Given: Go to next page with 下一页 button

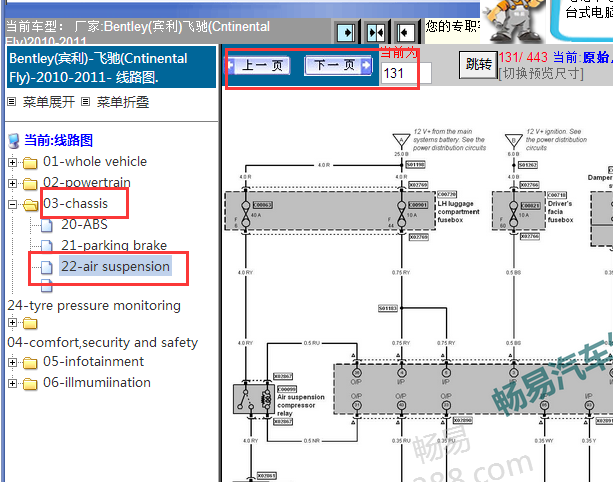Looking at the screenshot, I should (338, 65).
